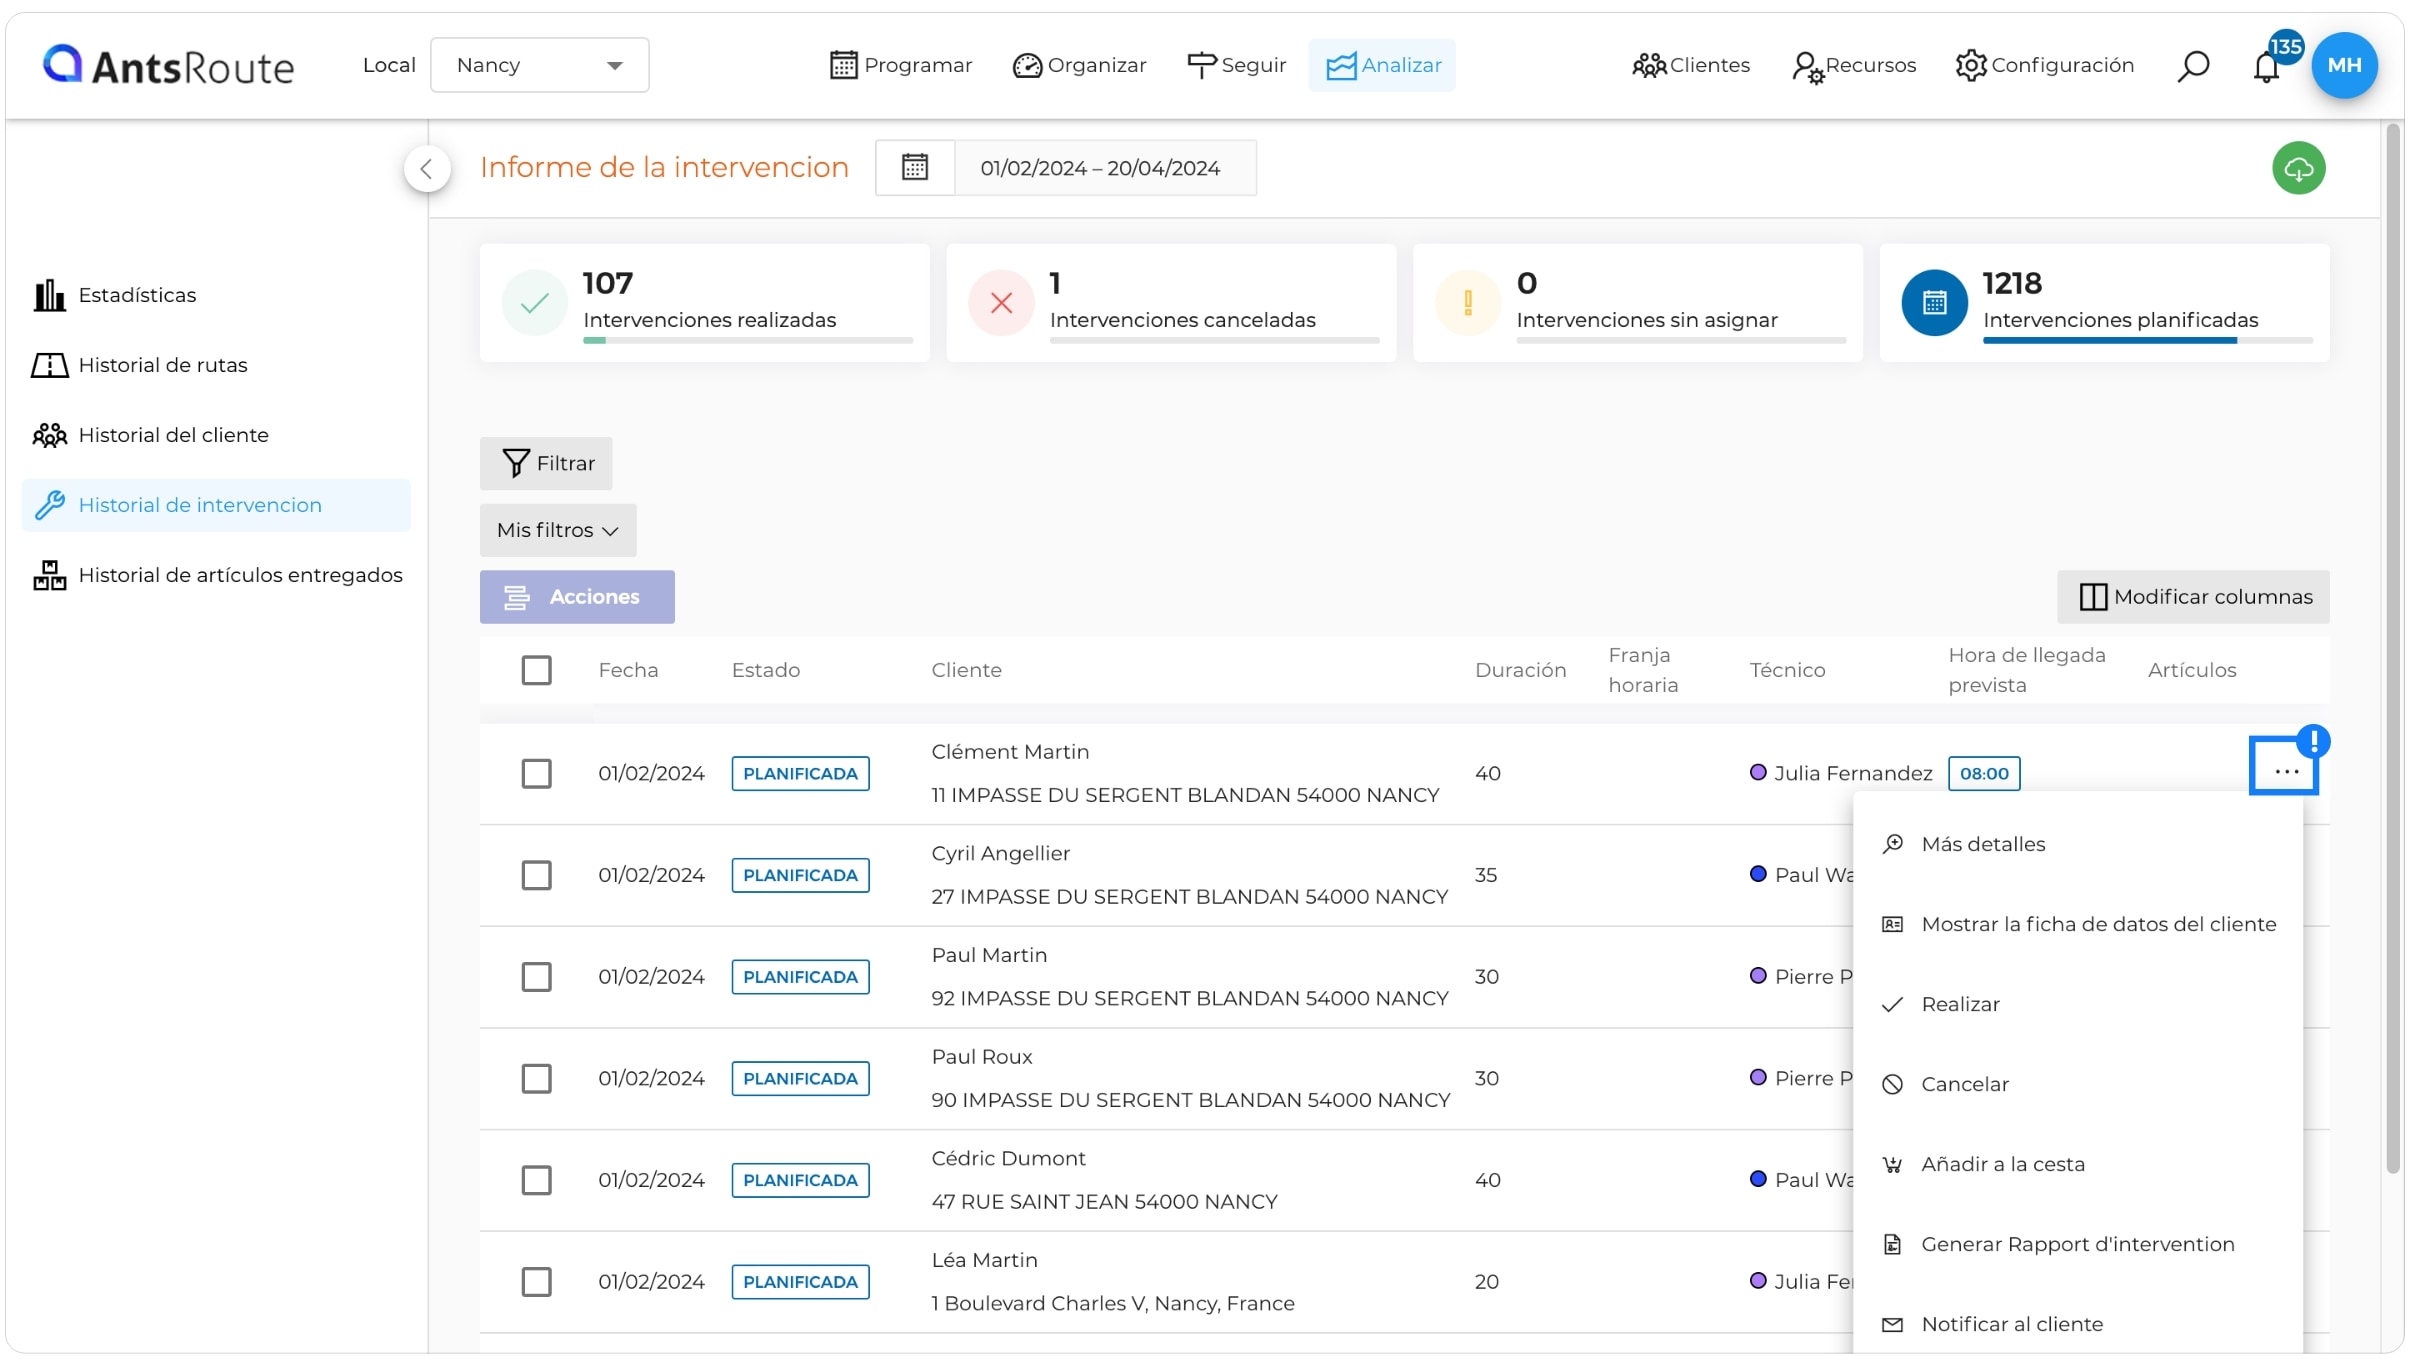Open the Organizar tab
Viewport: 2410px width, 1365px height.
click(1079, 65)
